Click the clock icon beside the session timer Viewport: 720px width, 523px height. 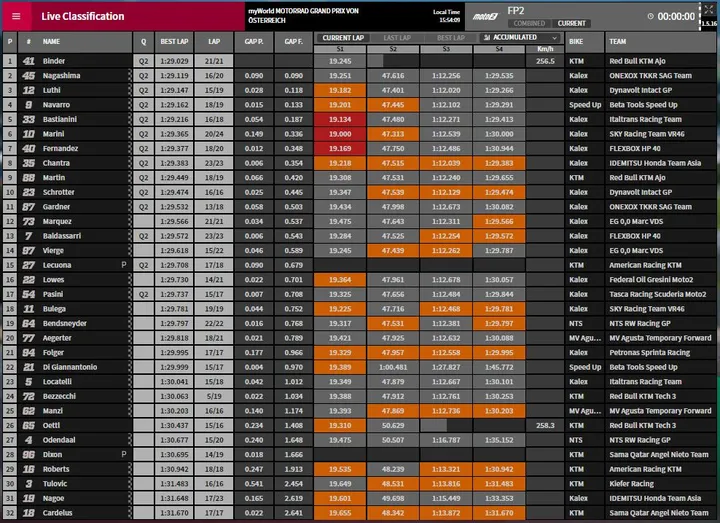[651, 16]
